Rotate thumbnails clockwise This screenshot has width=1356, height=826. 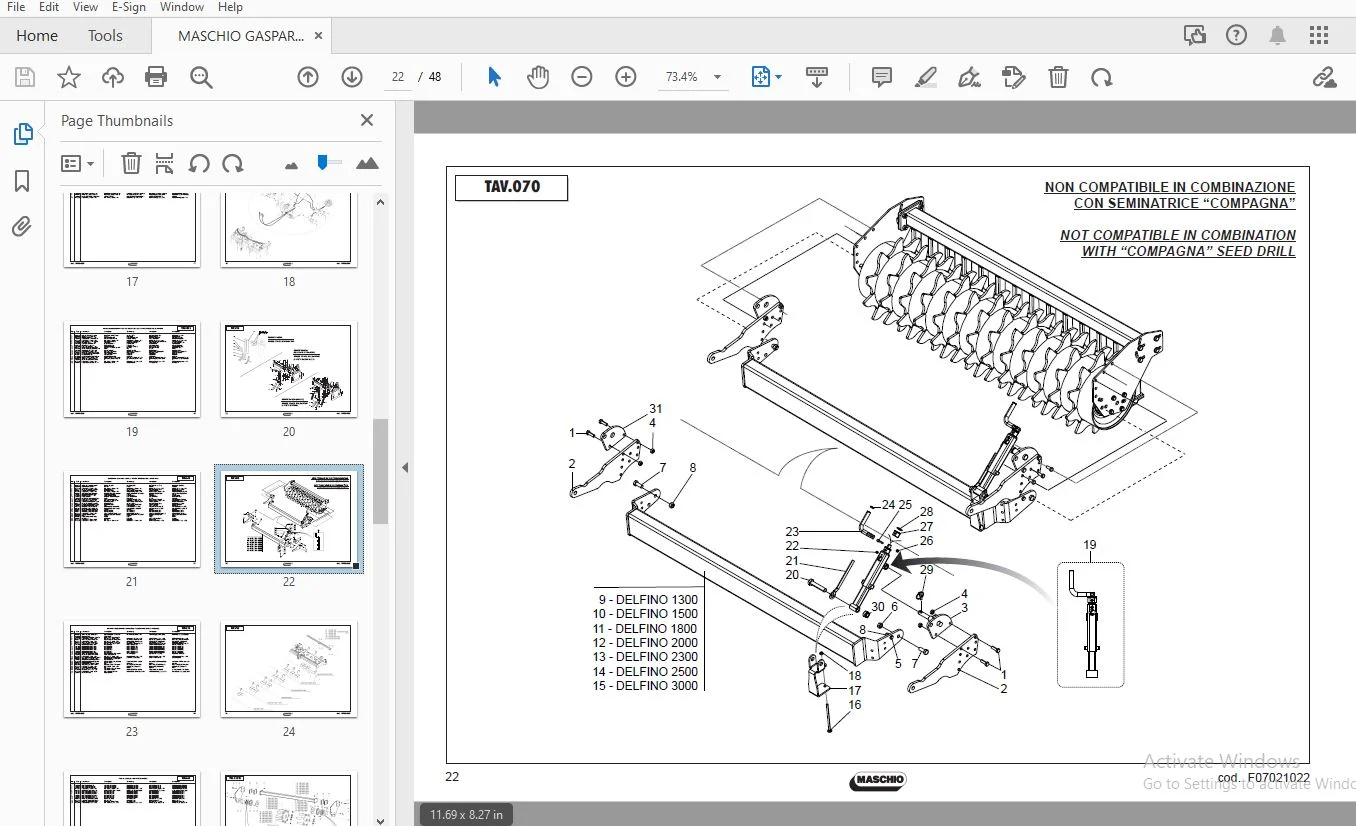pos(233,163)
